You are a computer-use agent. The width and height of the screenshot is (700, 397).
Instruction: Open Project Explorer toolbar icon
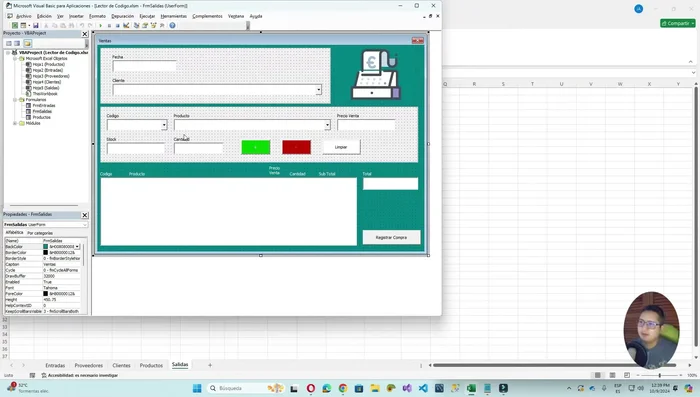coord(136,25)
